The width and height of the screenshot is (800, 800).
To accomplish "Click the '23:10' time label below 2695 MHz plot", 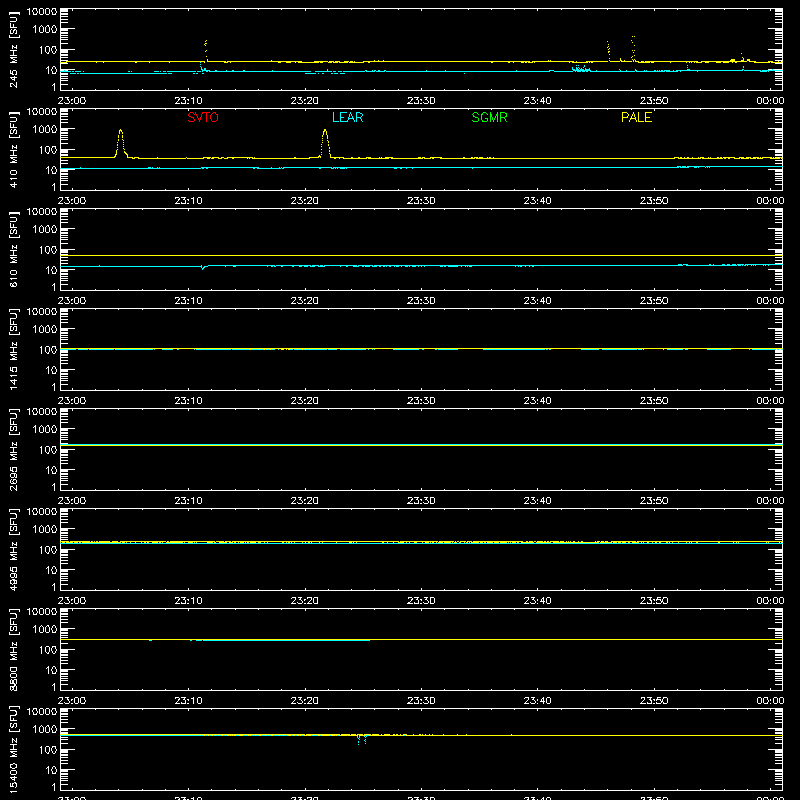I will (188, 501).
